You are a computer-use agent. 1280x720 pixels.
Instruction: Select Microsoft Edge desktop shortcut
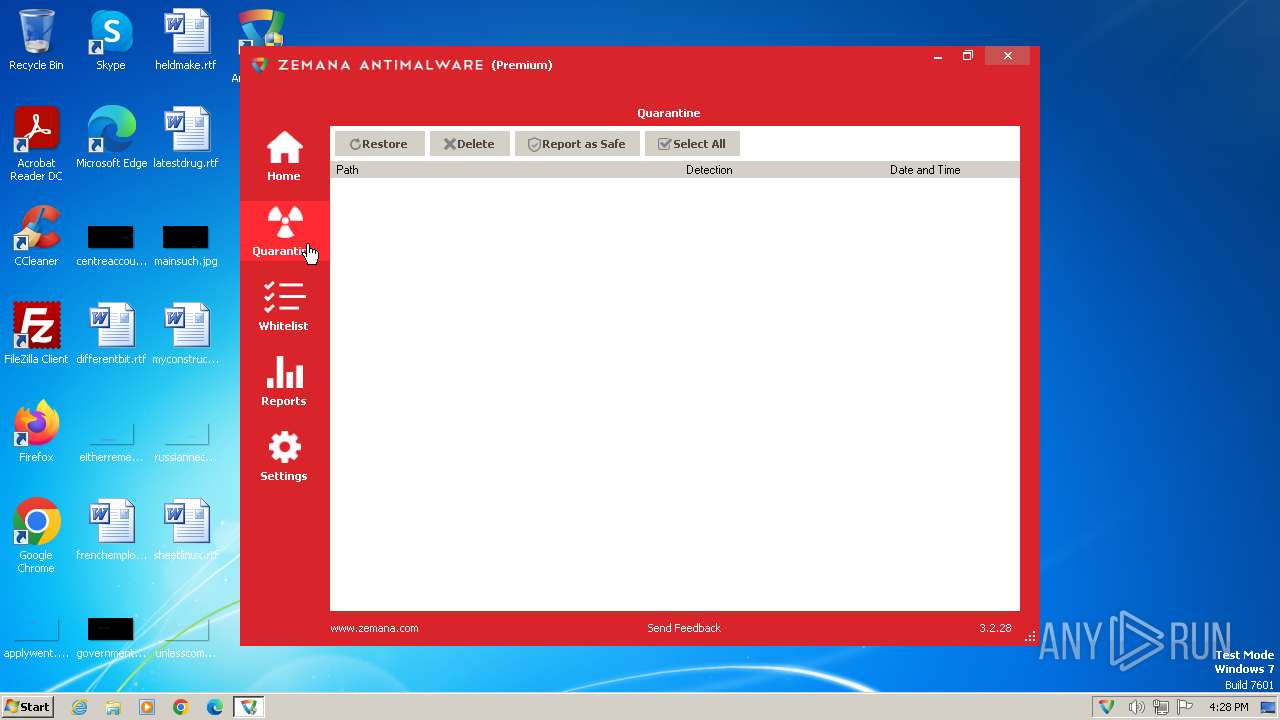(111, 138)
